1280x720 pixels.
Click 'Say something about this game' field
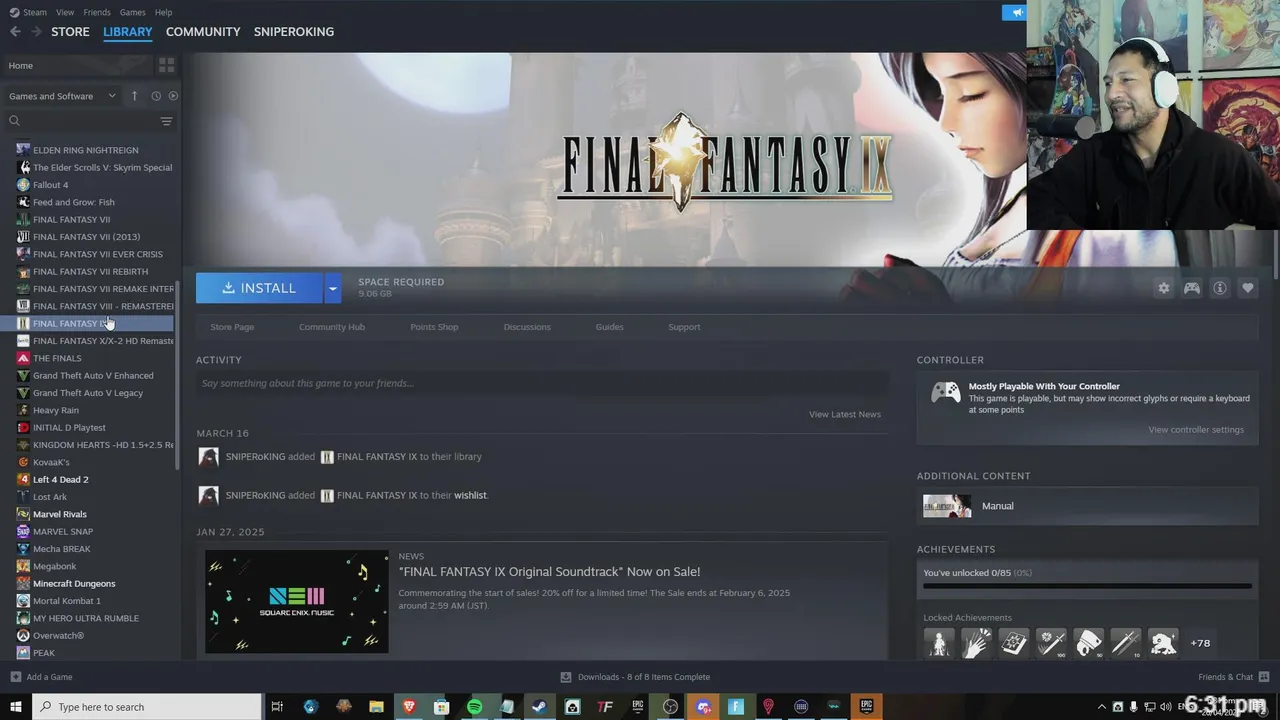(542, 383)
